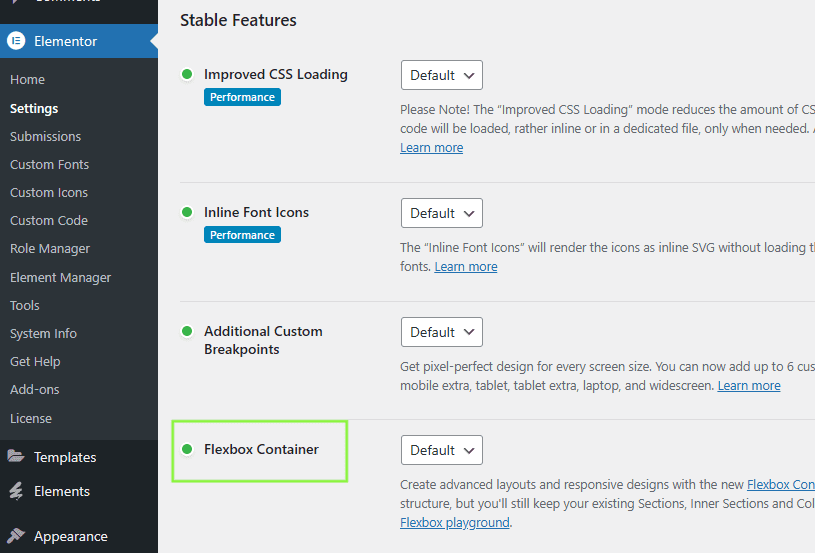Click green status dot beside Improved CSS Loading
The height and width of the screenshot is (553, 815).
tap(187, 74)
